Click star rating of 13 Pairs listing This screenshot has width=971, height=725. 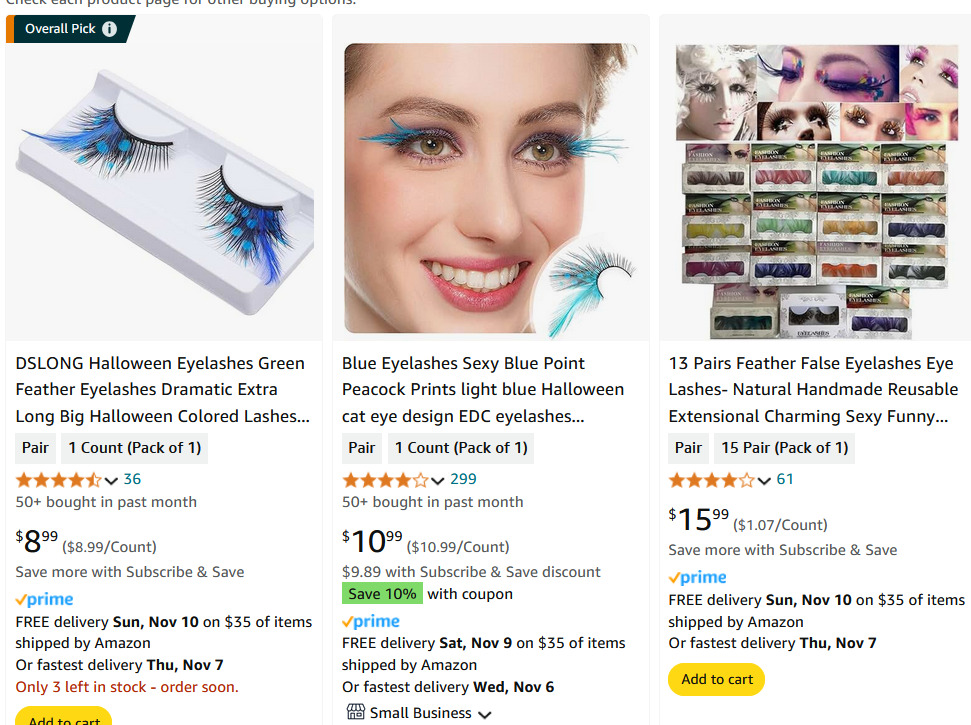click(x=711, y=480)
